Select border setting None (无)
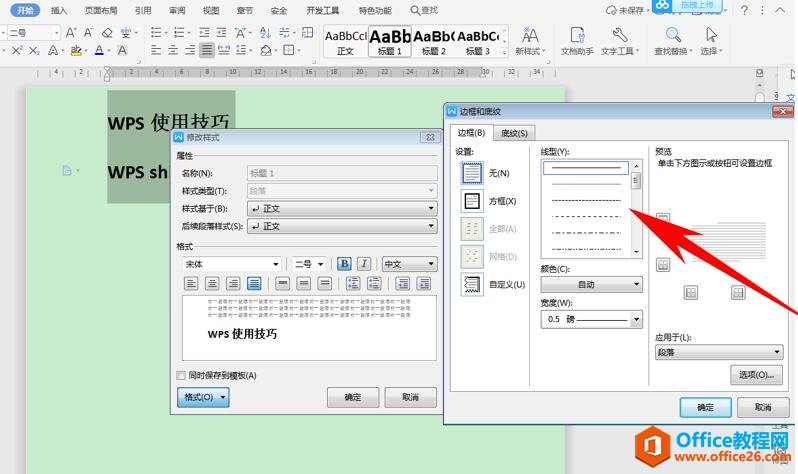This screenshot has height=474, width=798. [x=472, y=173]
